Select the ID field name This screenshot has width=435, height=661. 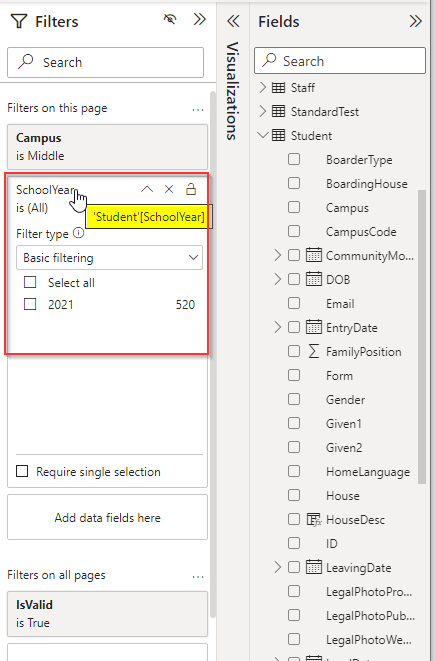click(x=332, y=544)
